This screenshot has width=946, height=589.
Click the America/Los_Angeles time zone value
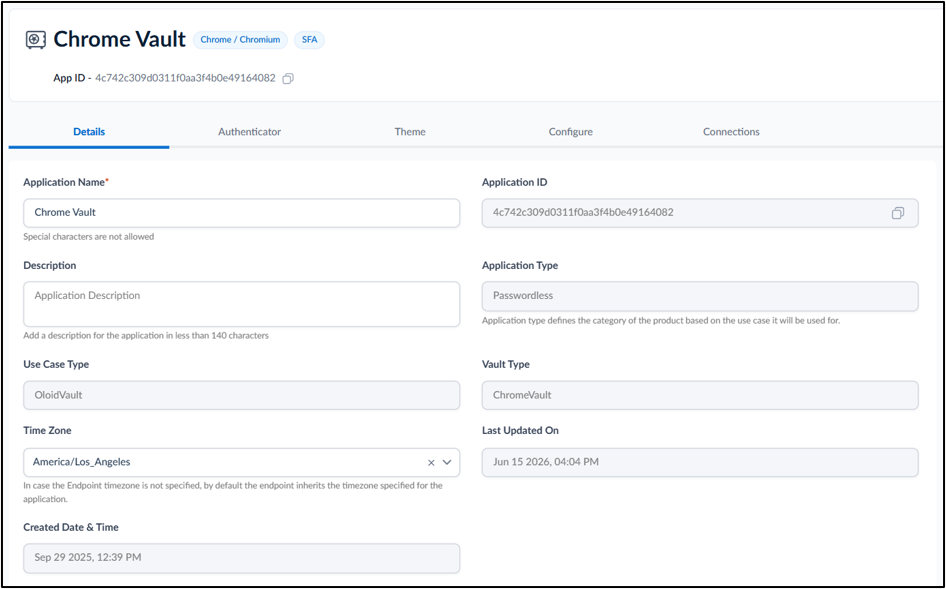tap(81, 462)
